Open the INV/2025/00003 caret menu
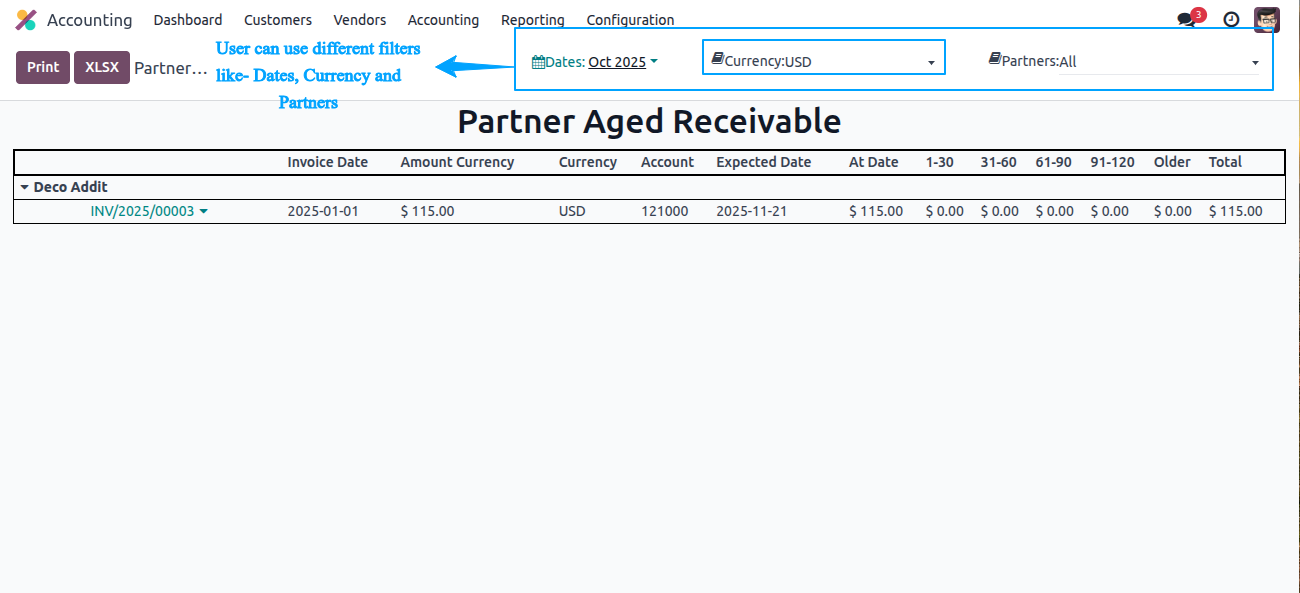This screenshot has height=593, width=1300. tap(204, 212)
